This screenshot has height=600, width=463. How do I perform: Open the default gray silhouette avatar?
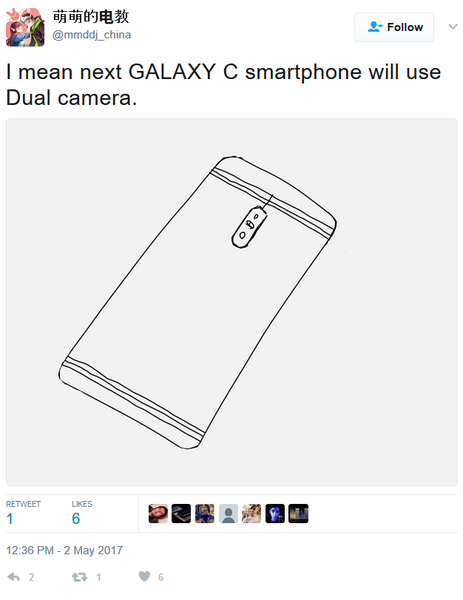tap(228, 514)
